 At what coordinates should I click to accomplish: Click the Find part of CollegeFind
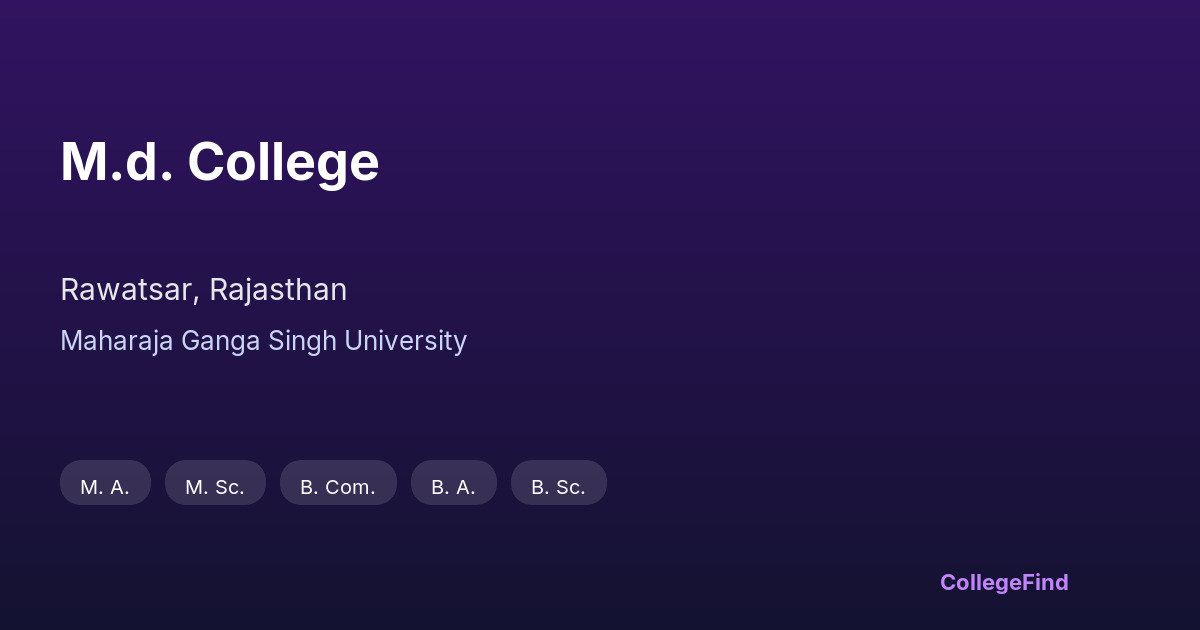[x=1044, y=582]
